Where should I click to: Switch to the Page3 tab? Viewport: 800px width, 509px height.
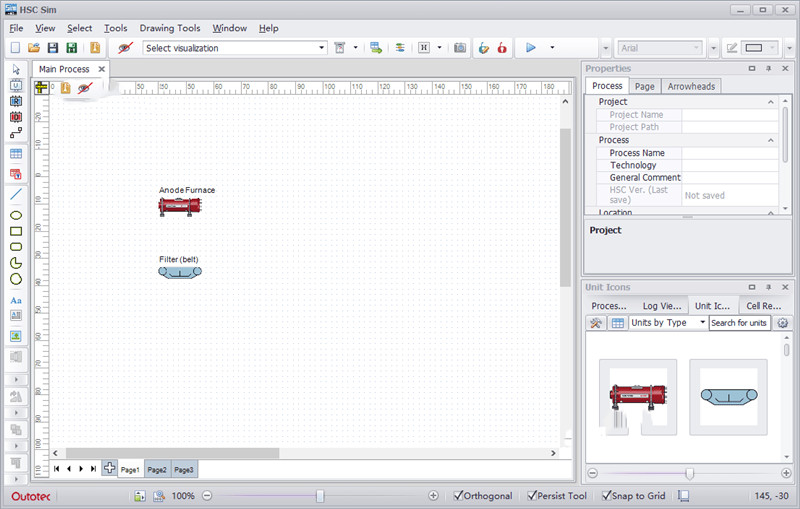pos(184,470)
